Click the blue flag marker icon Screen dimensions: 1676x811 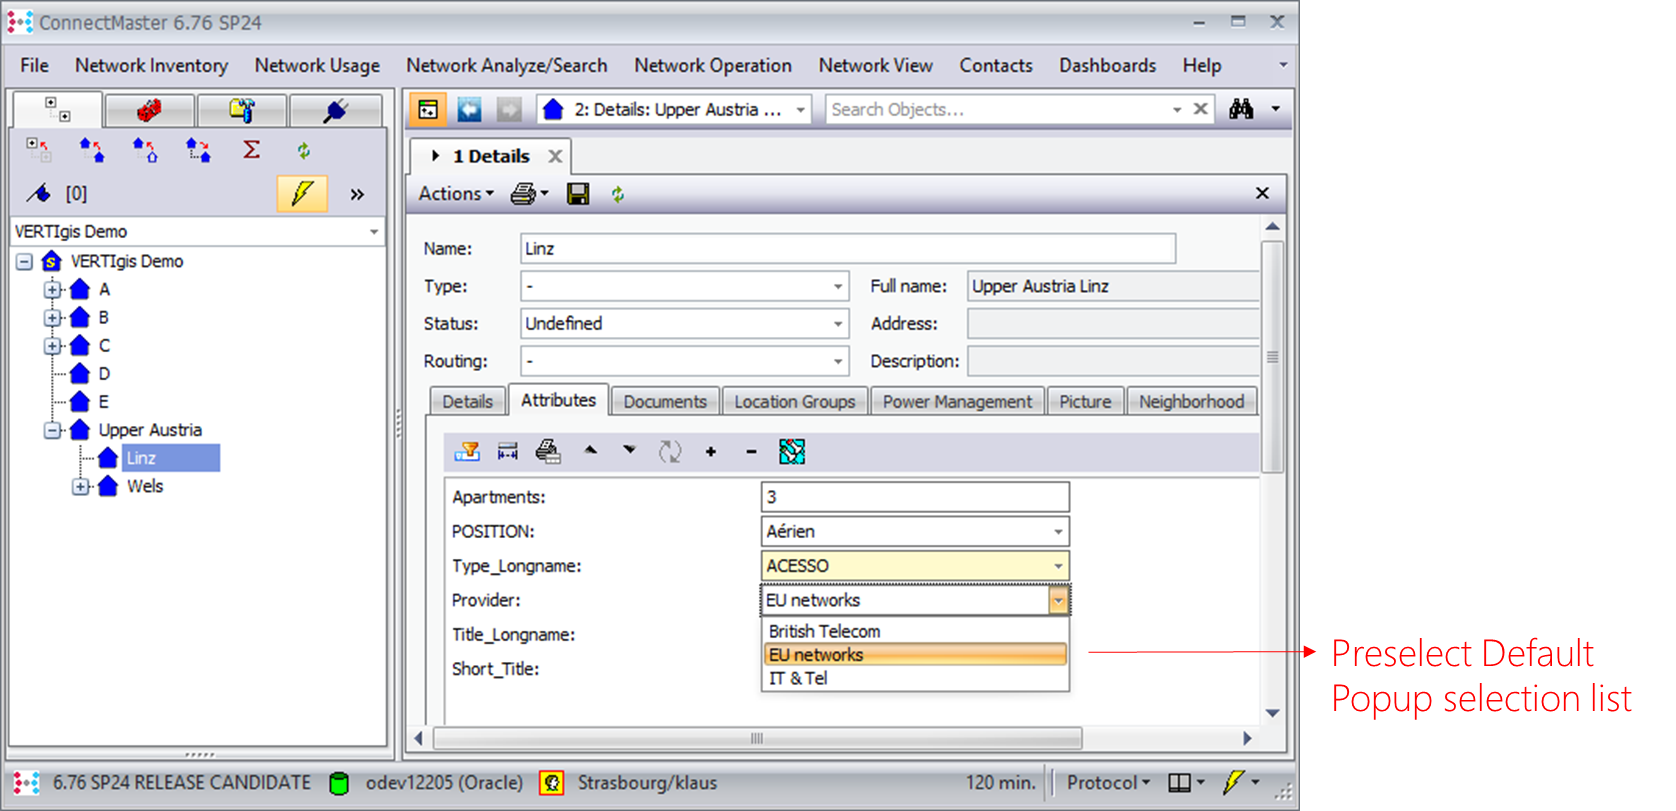(x=39, y=193)
